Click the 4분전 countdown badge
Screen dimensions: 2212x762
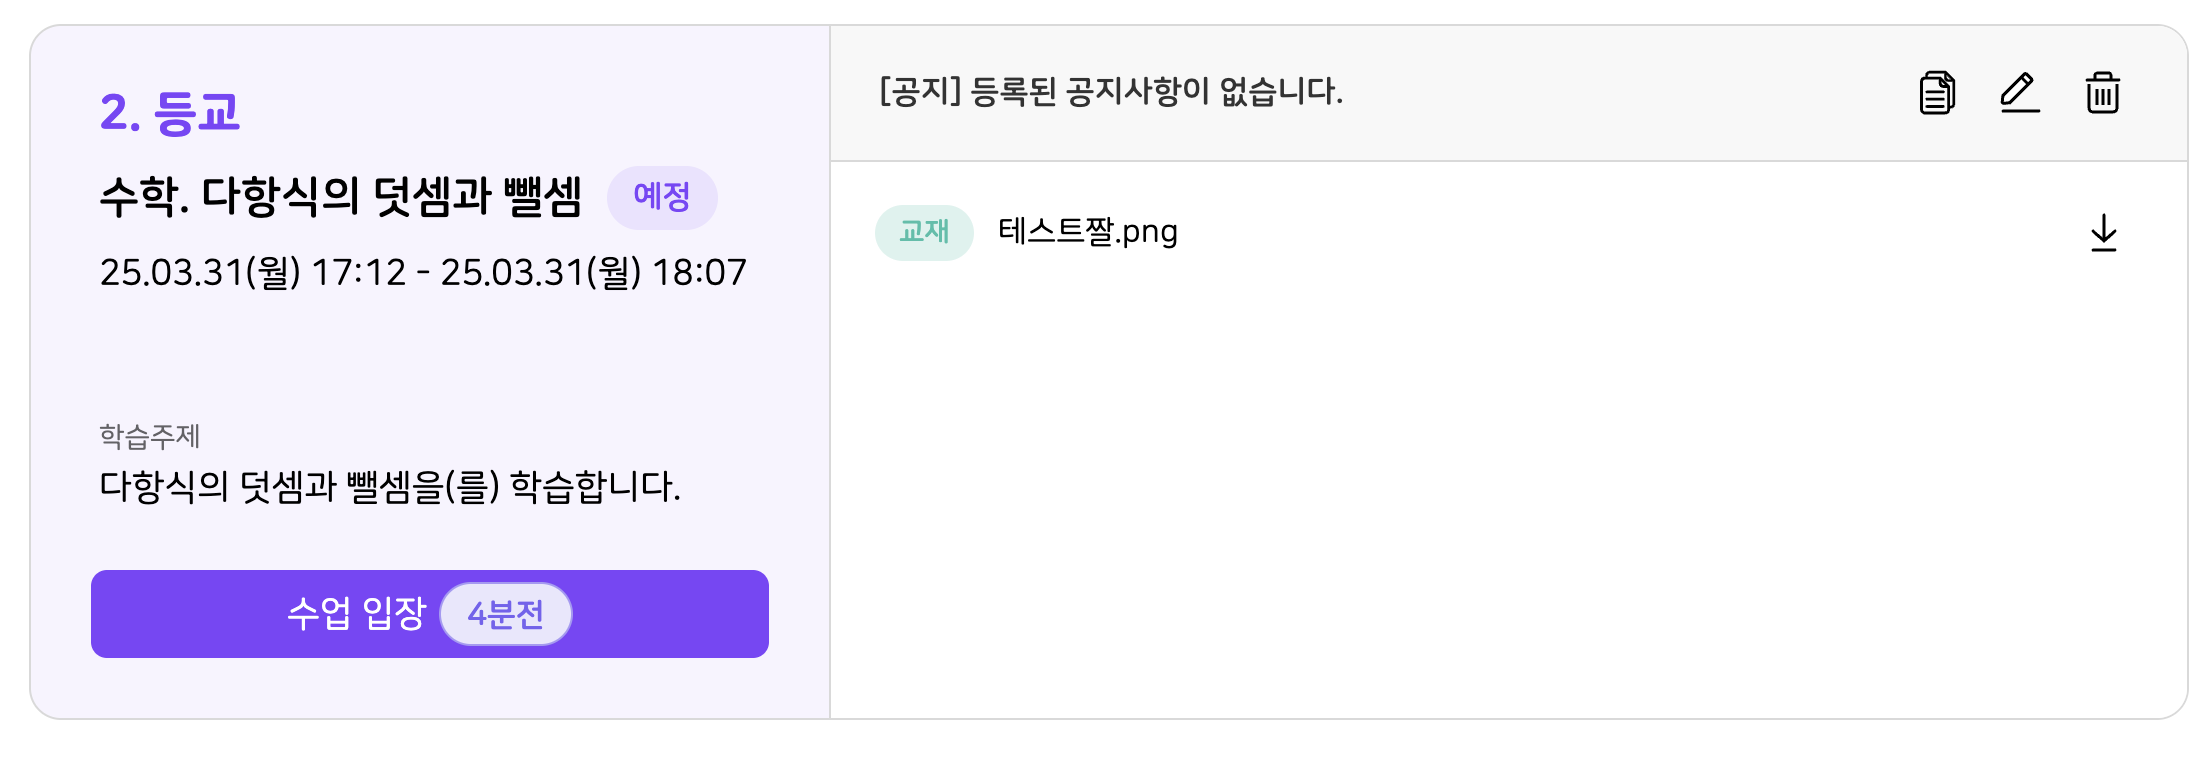coord(506,614)
